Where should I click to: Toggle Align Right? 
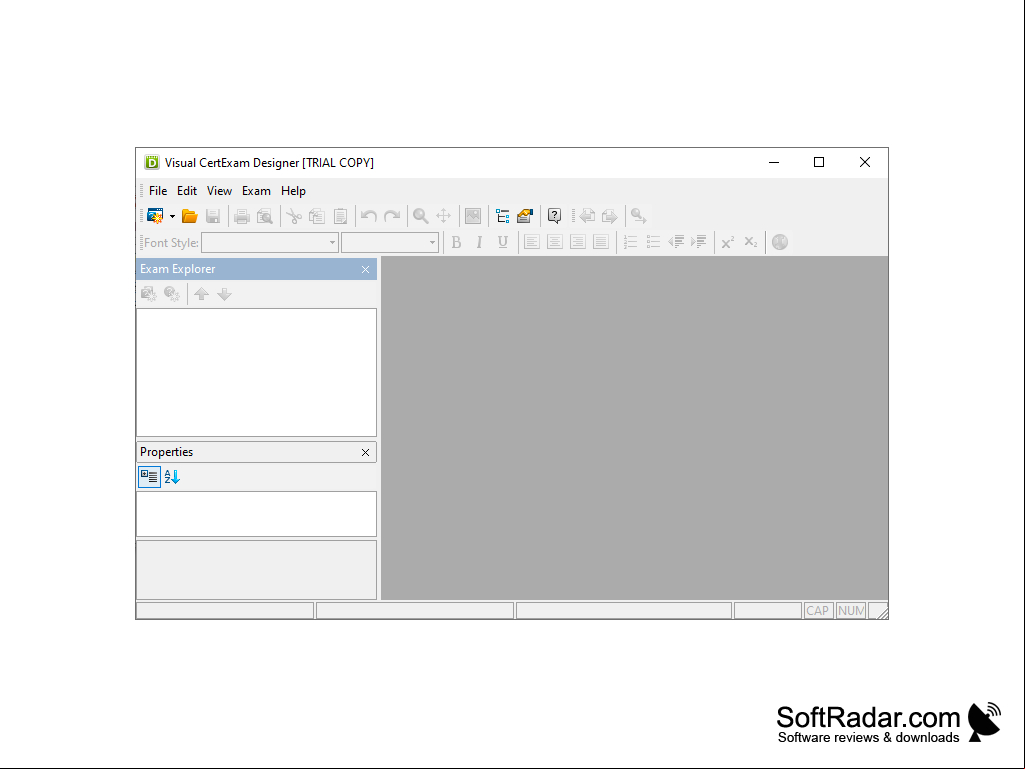click(577, 243)
